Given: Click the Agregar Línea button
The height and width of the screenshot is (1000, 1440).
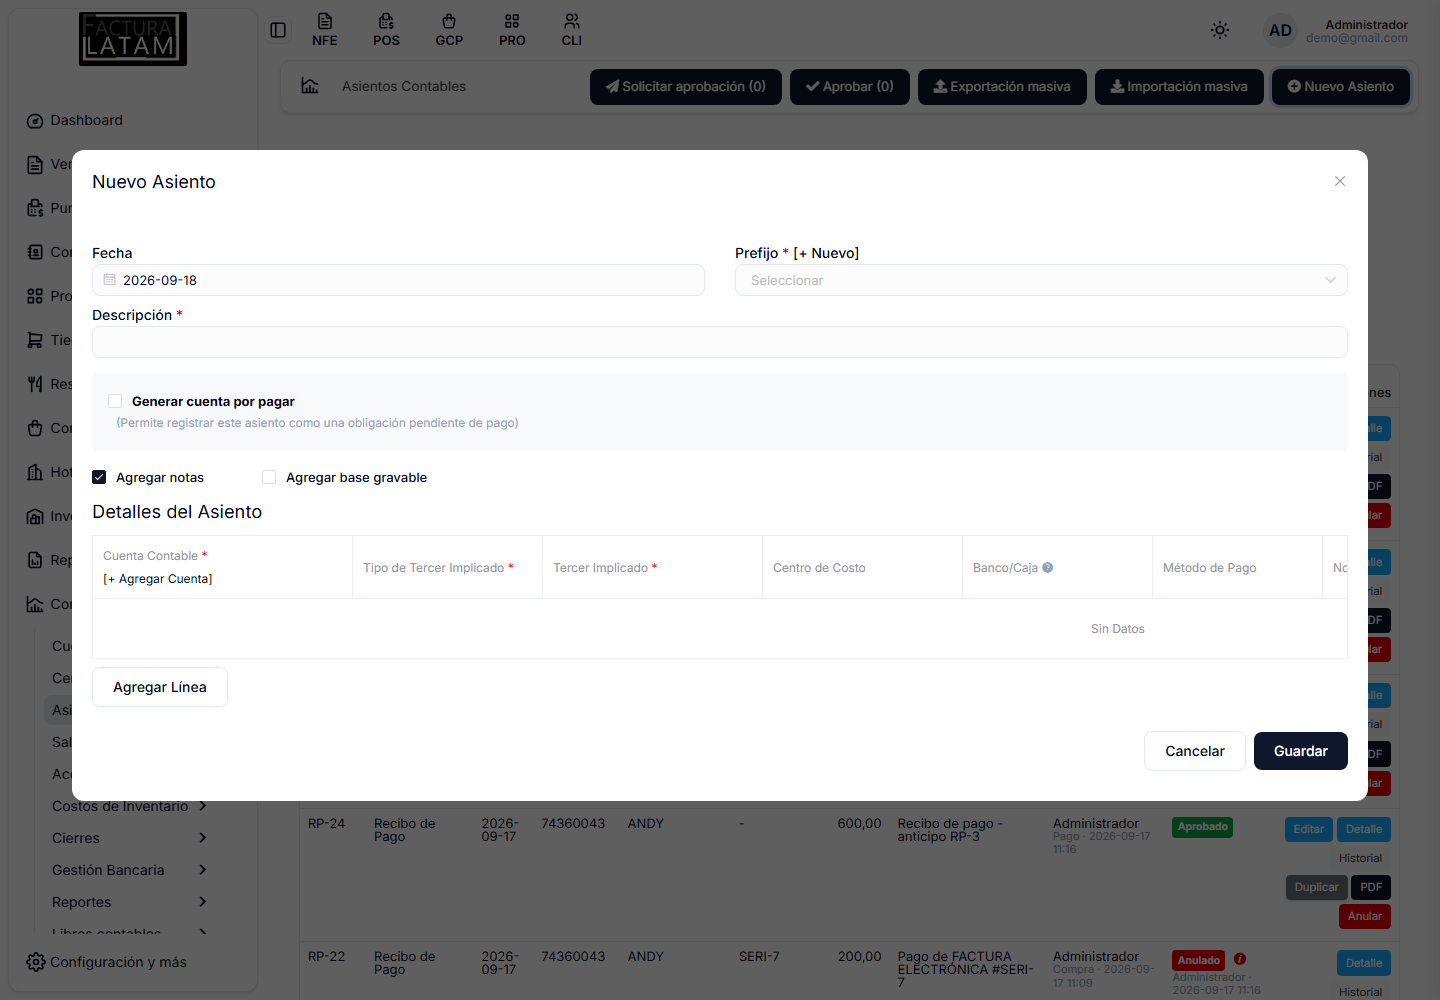Looking at the screenshot, I should (160, 687).
